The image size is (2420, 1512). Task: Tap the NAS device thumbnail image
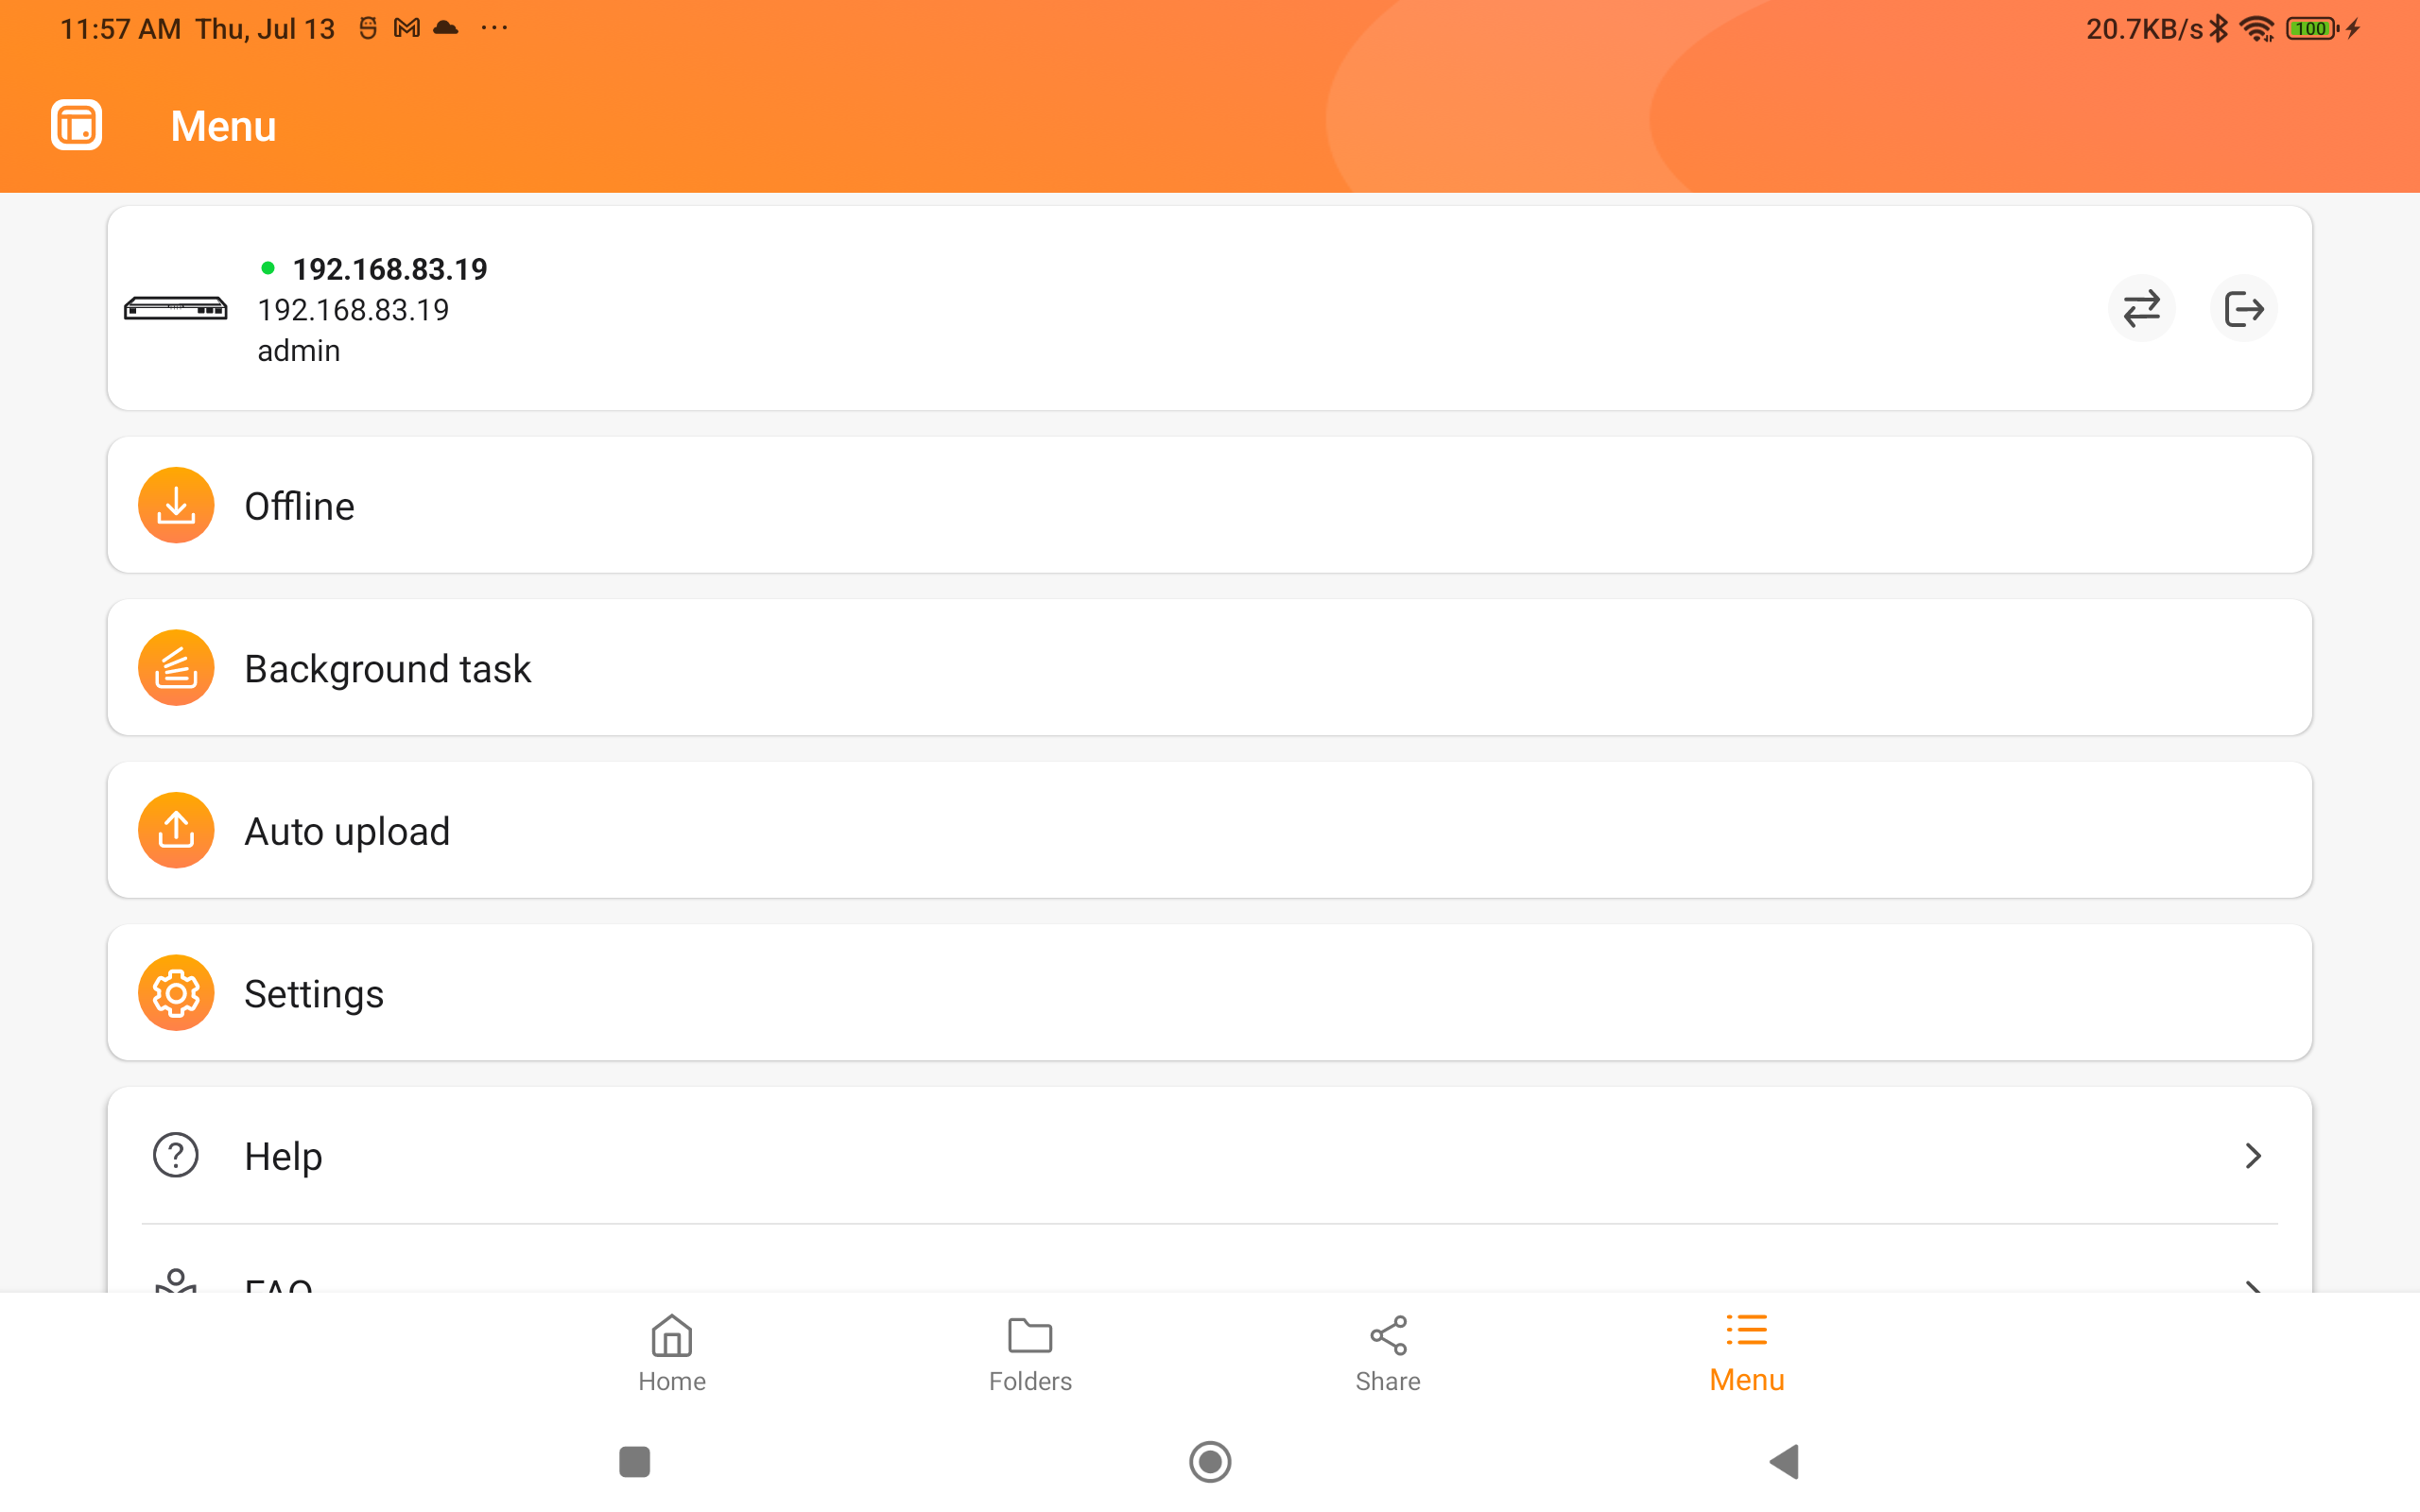point(176,309)
